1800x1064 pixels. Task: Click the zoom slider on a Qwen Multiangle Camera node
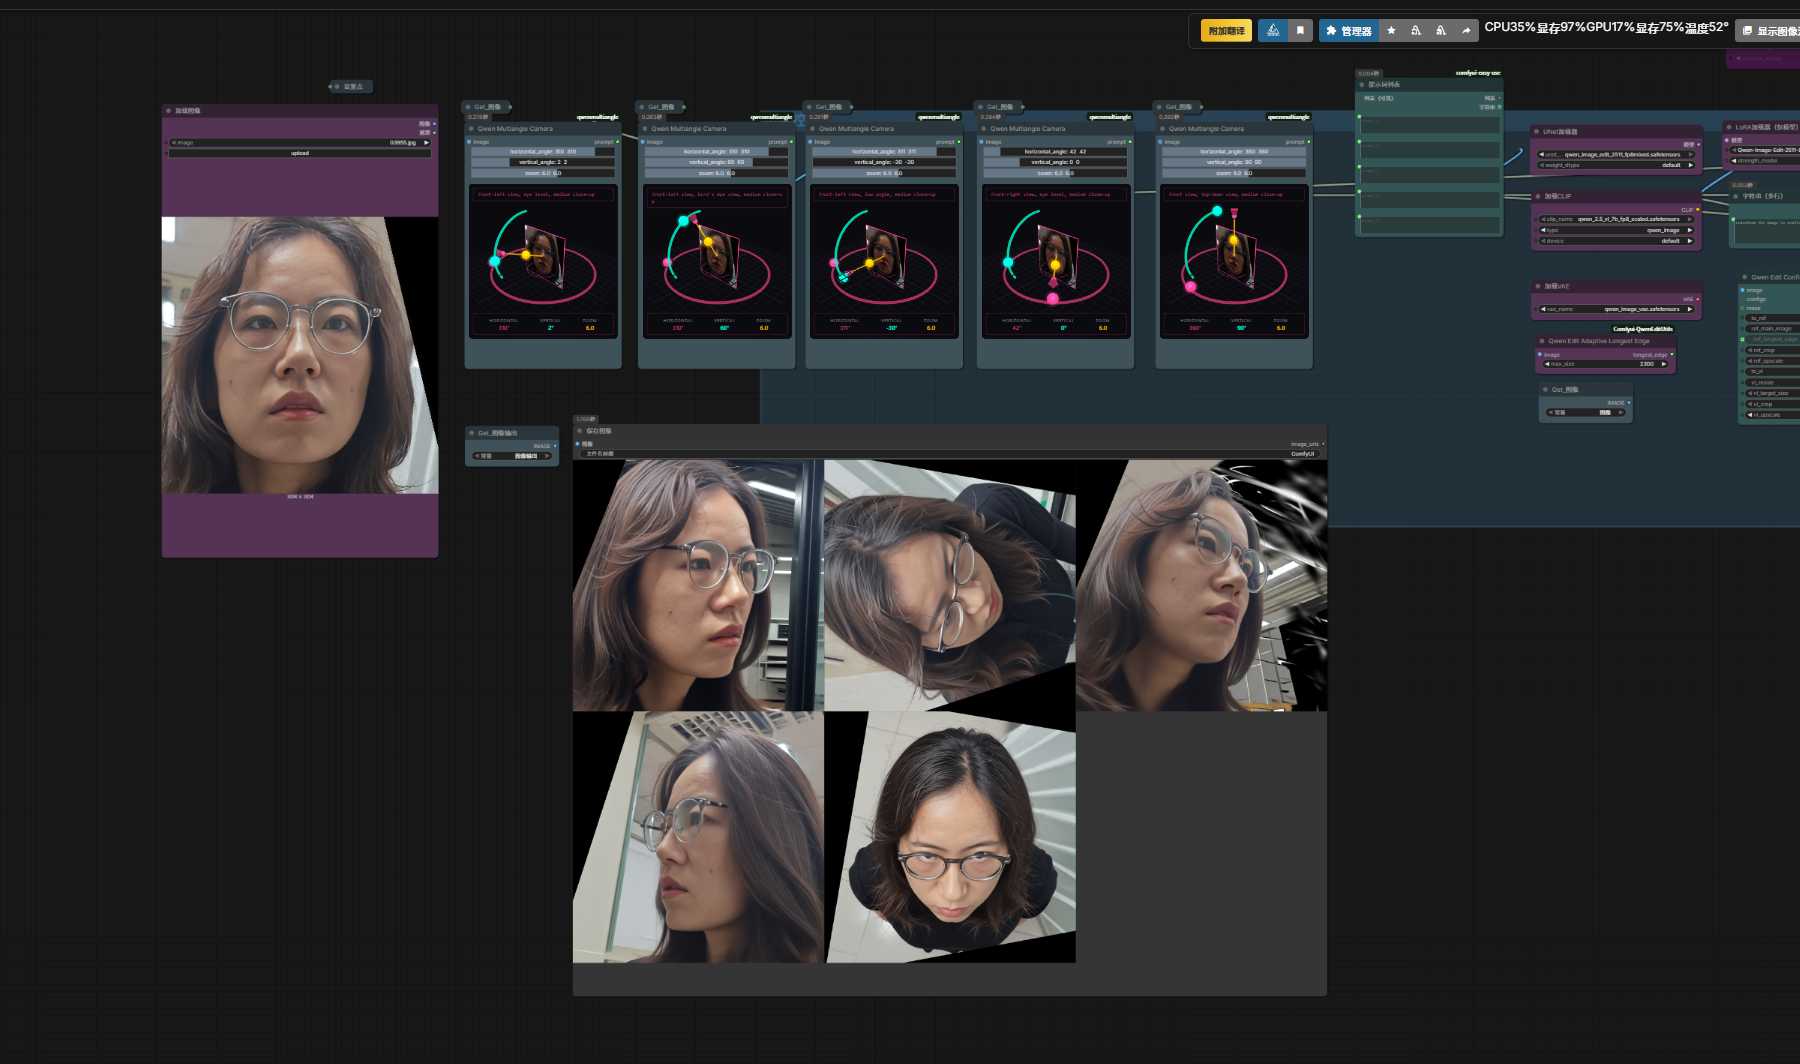pos(545,172)
